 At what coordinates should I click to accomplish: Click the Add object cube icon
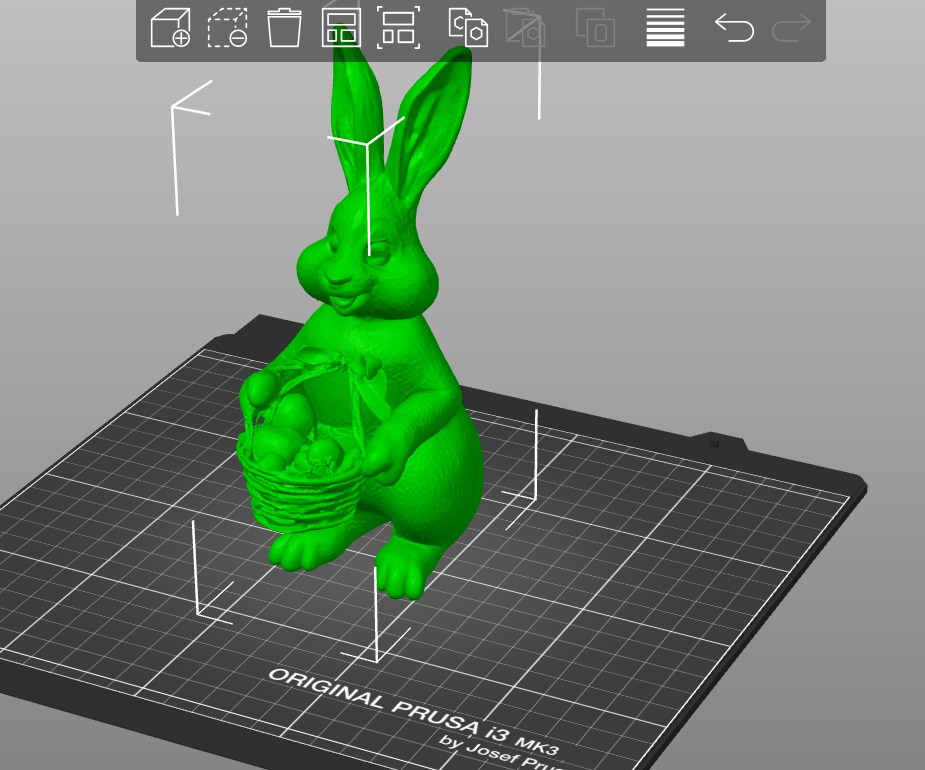click(170, 27)
